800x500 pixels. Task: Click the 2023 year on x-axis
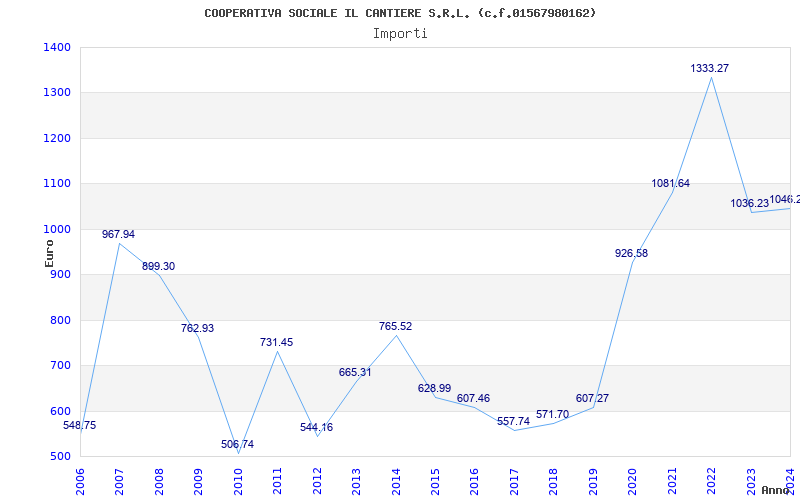751,481
